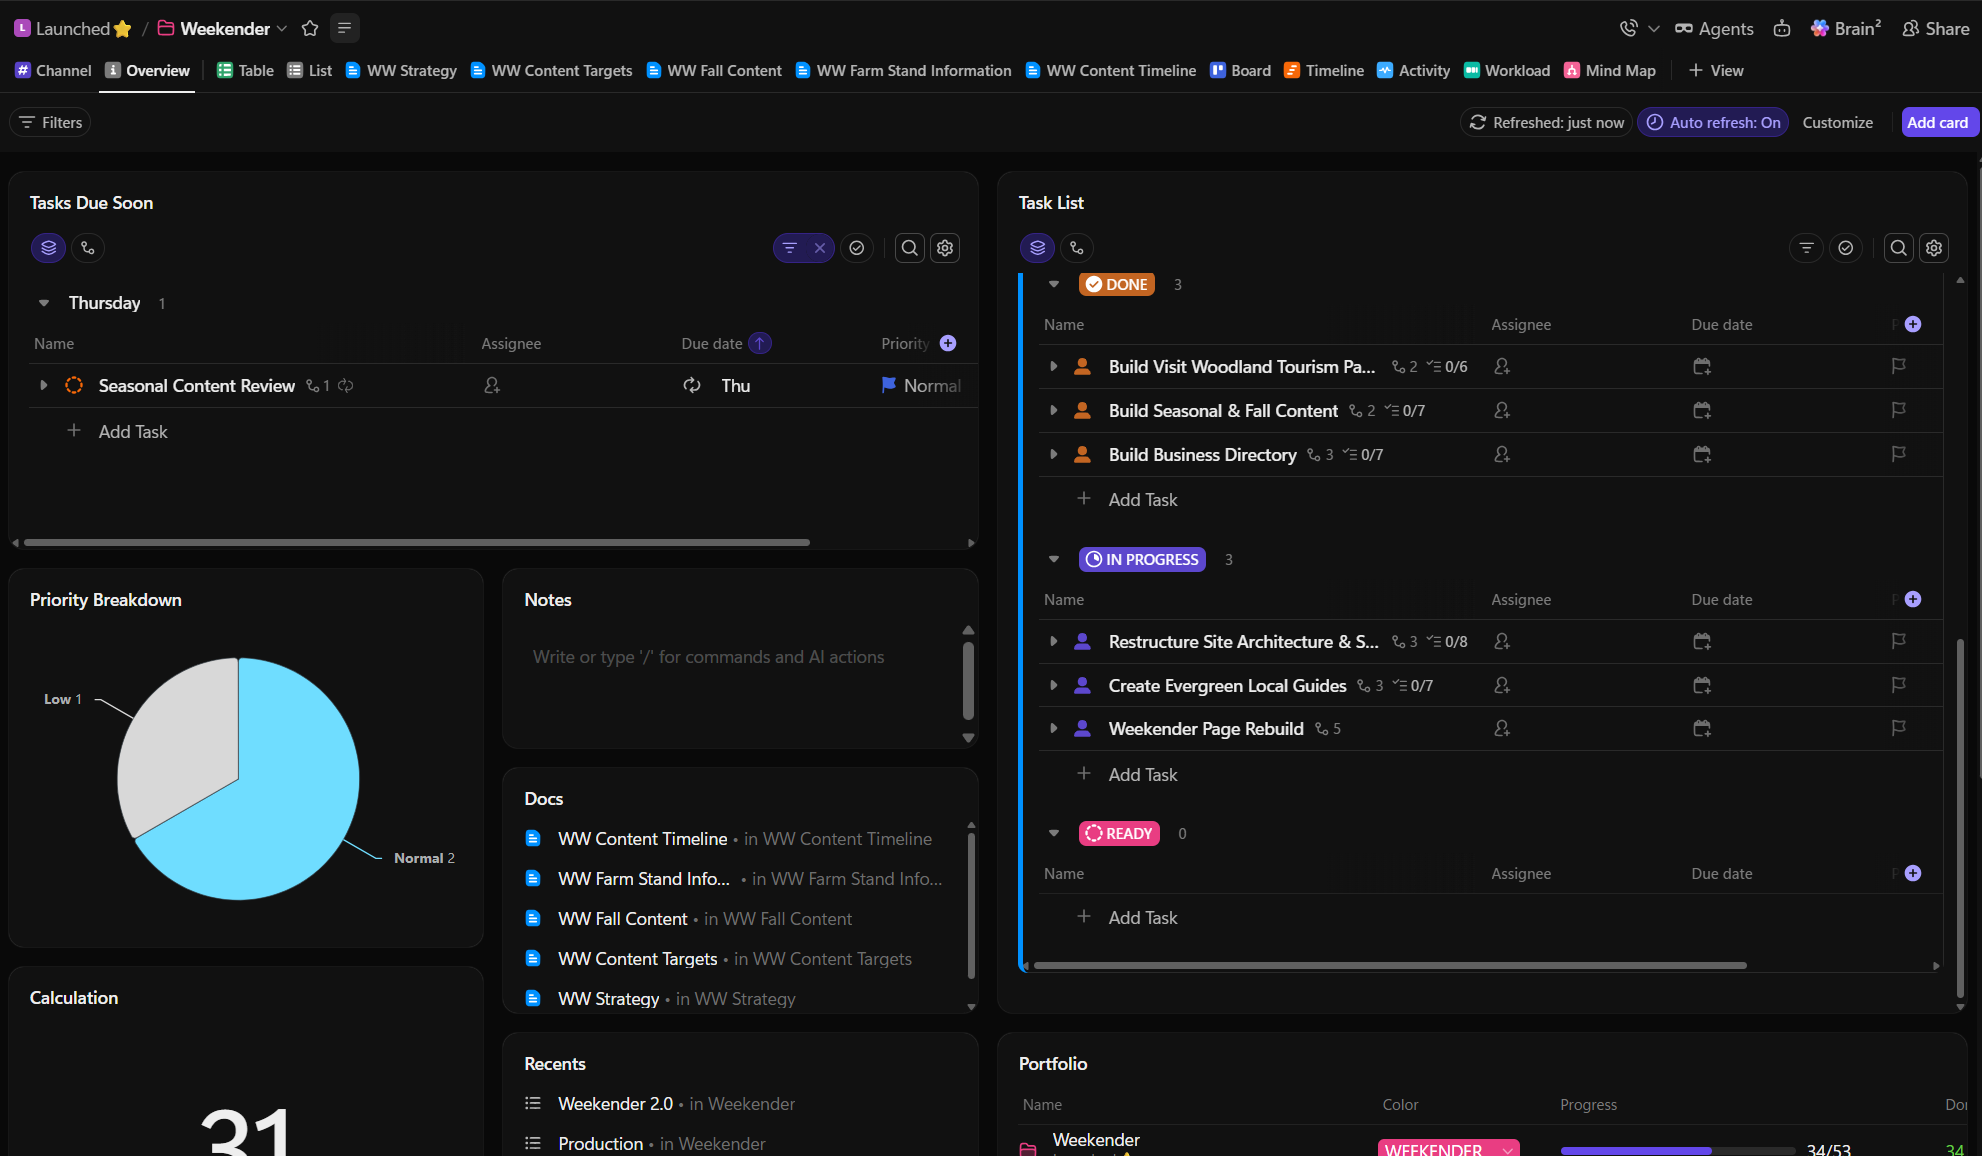Collapse the IN PROGRESS status group
1982x1156 pixels.
coord(1054,559)
